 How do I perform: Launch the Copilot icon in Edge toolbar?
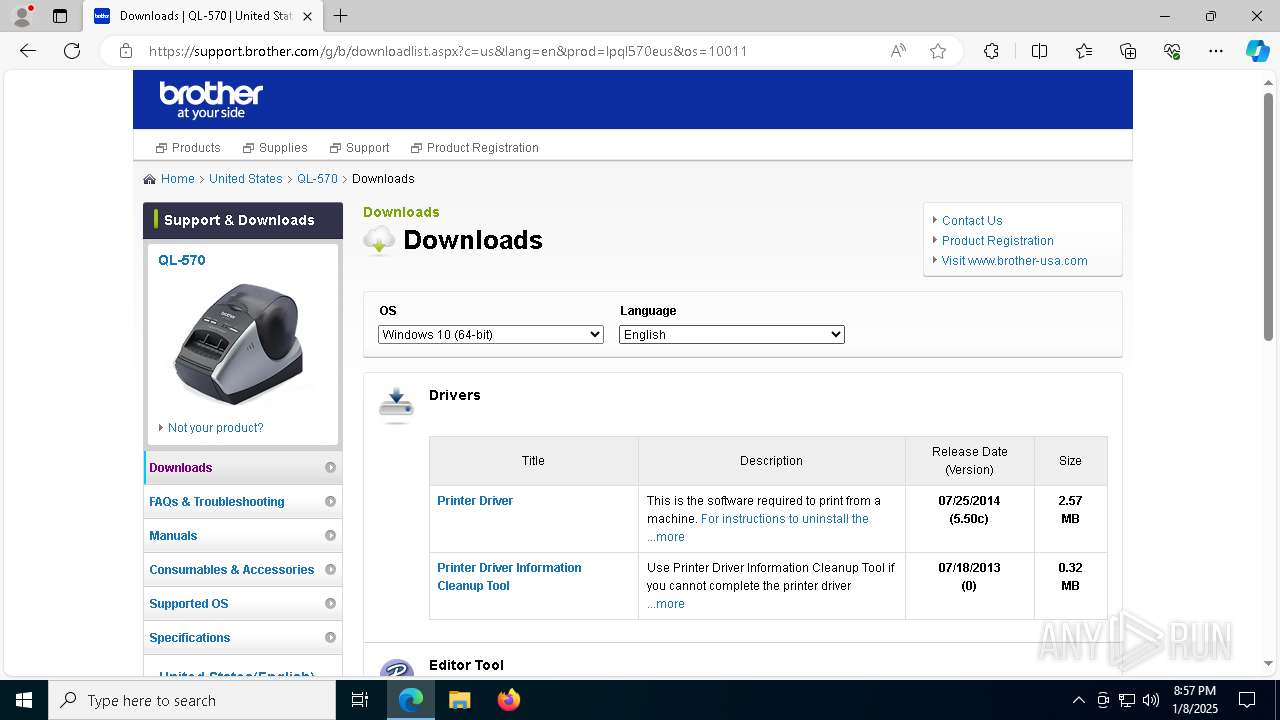point(1257,51)
